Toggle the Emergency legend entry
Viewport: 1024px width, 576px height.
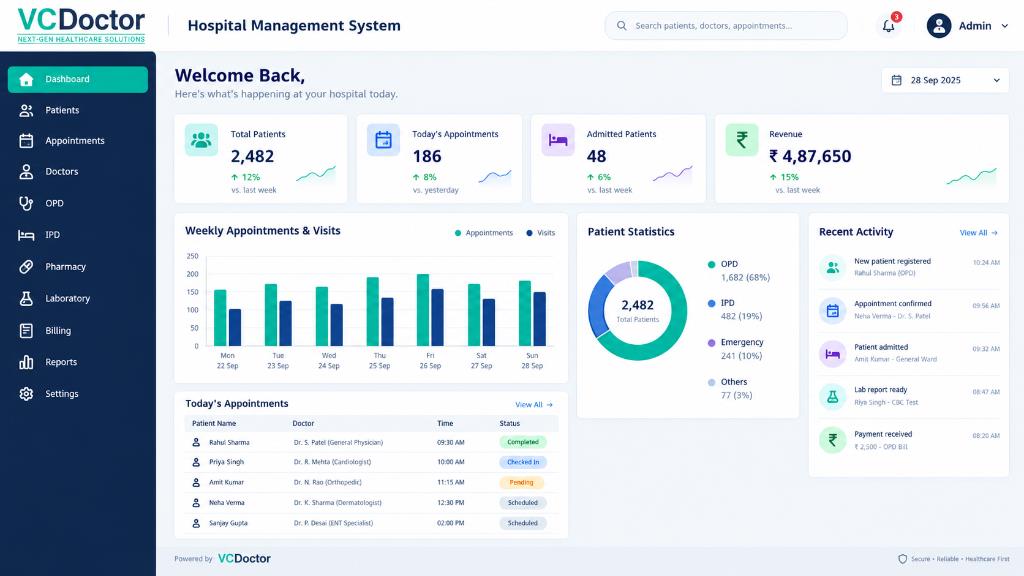tap(736, 349)
